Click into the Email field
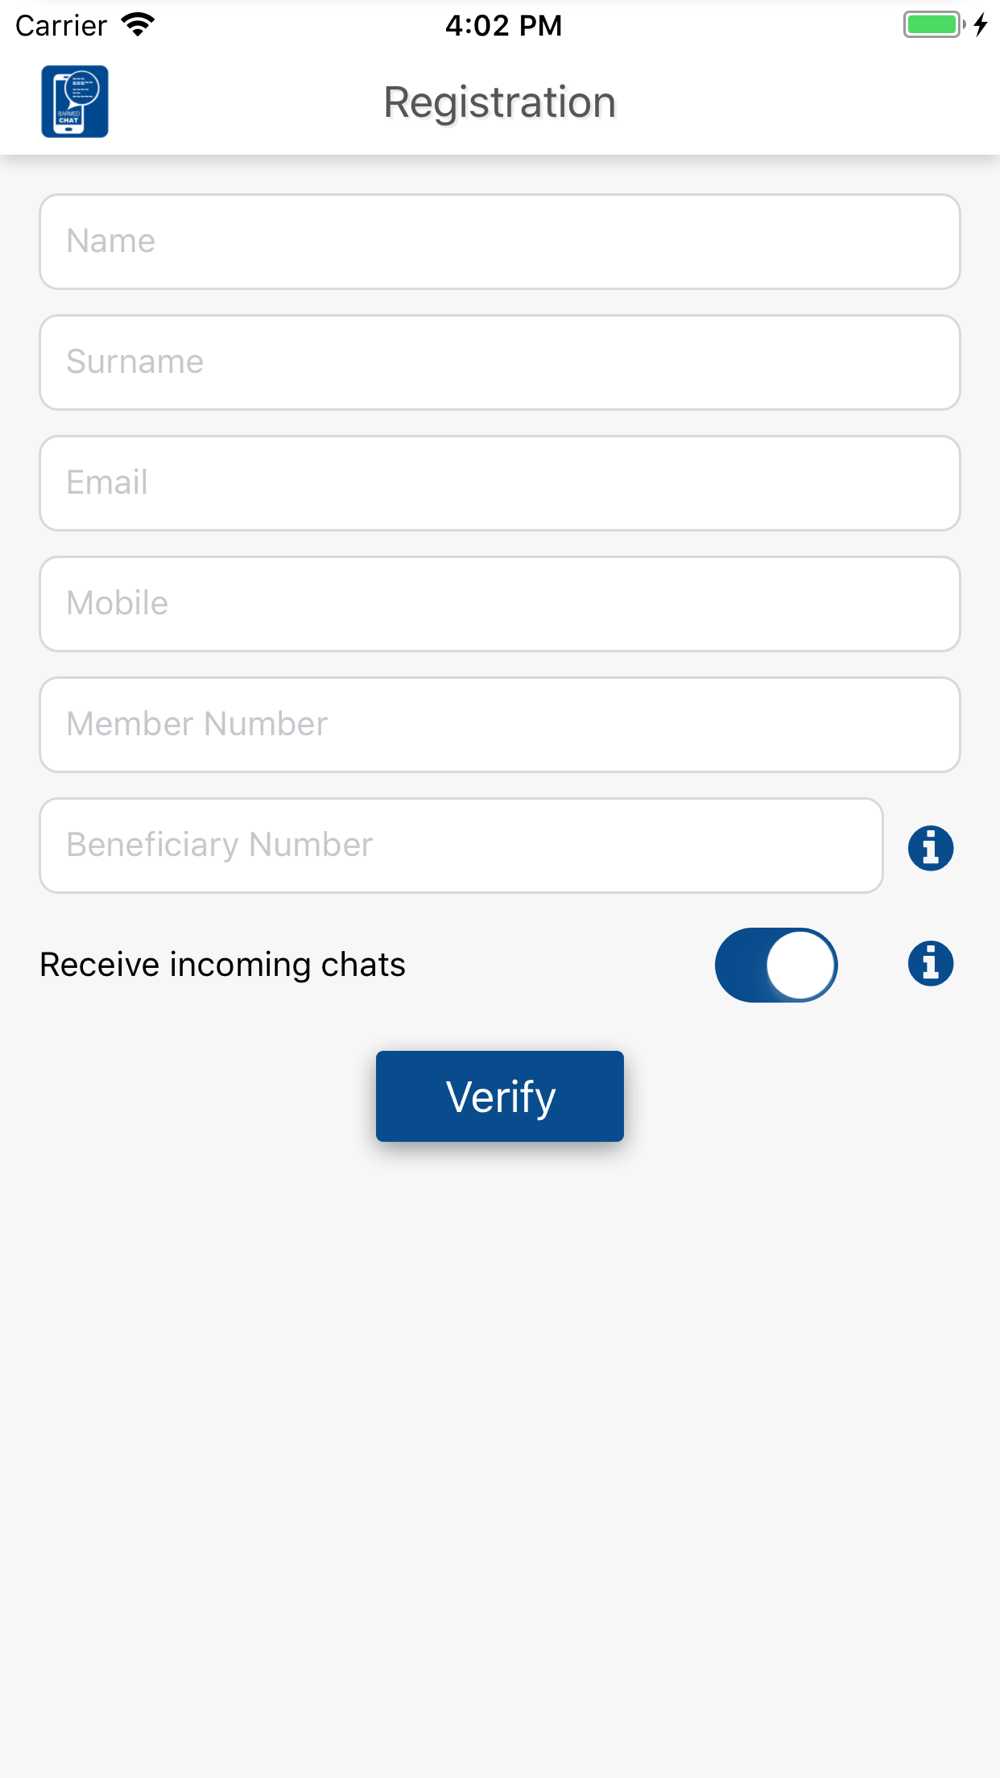The height and width of the screenshot is (1778, 1000). pyautogui.click(x=500, y=483)
